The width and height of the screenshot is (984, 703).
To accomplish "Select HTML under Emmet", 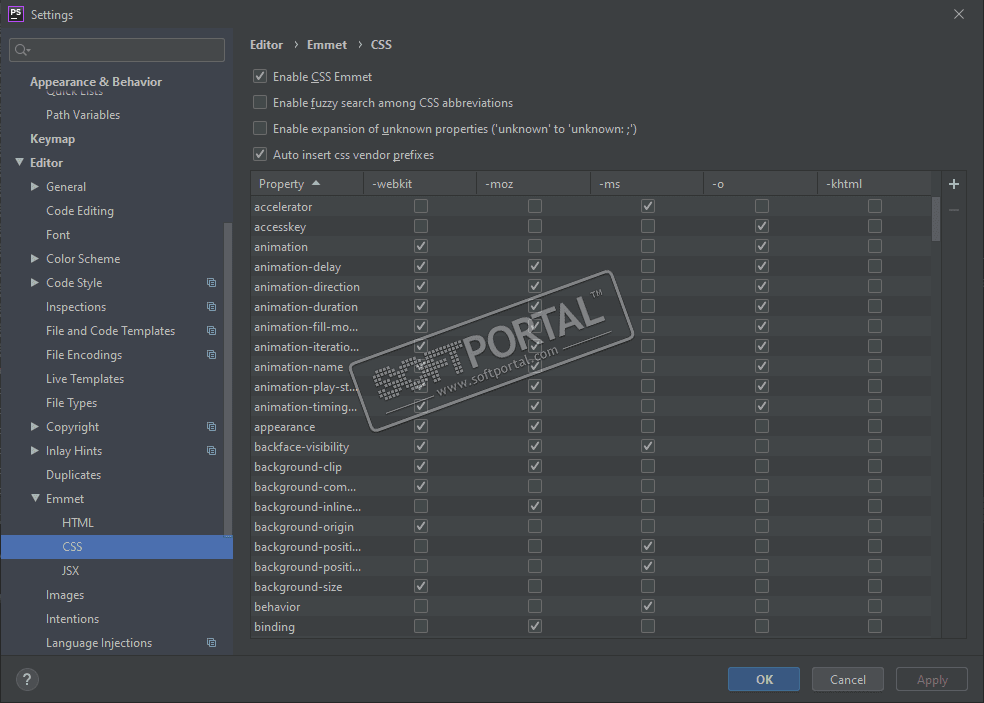I will pyautogui.click(x=78, y=523).
